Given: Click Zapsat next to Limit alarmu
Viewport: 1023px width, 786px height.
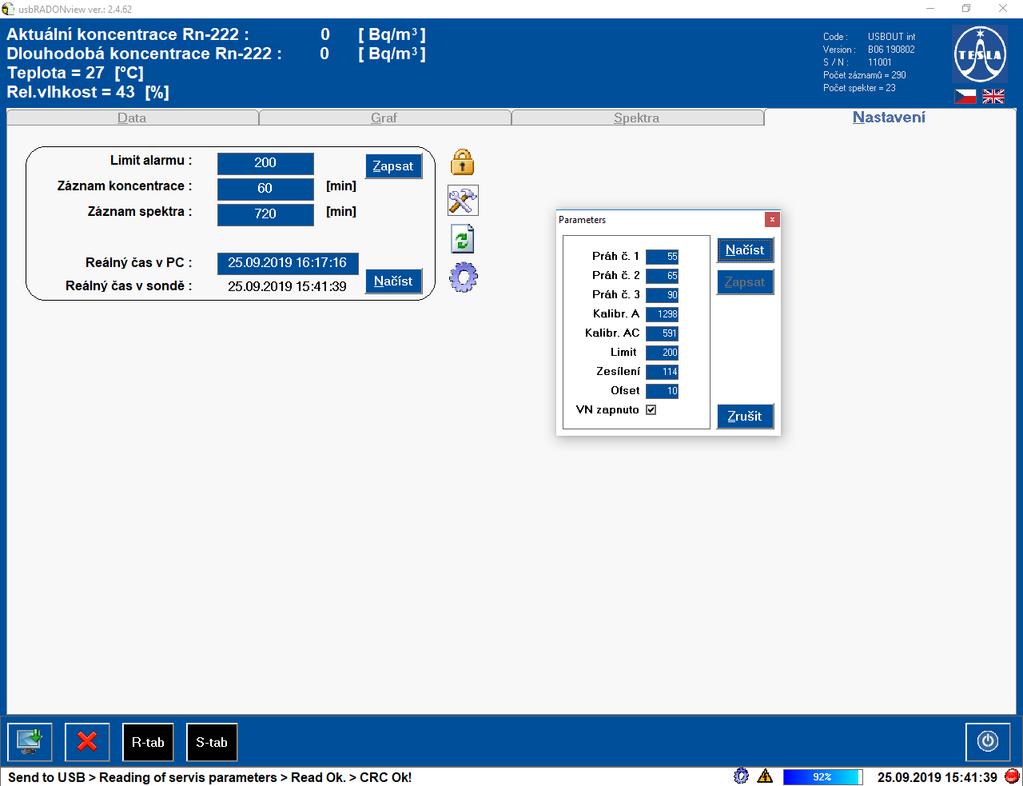Looking at the screenshot, I should [393, 166].
